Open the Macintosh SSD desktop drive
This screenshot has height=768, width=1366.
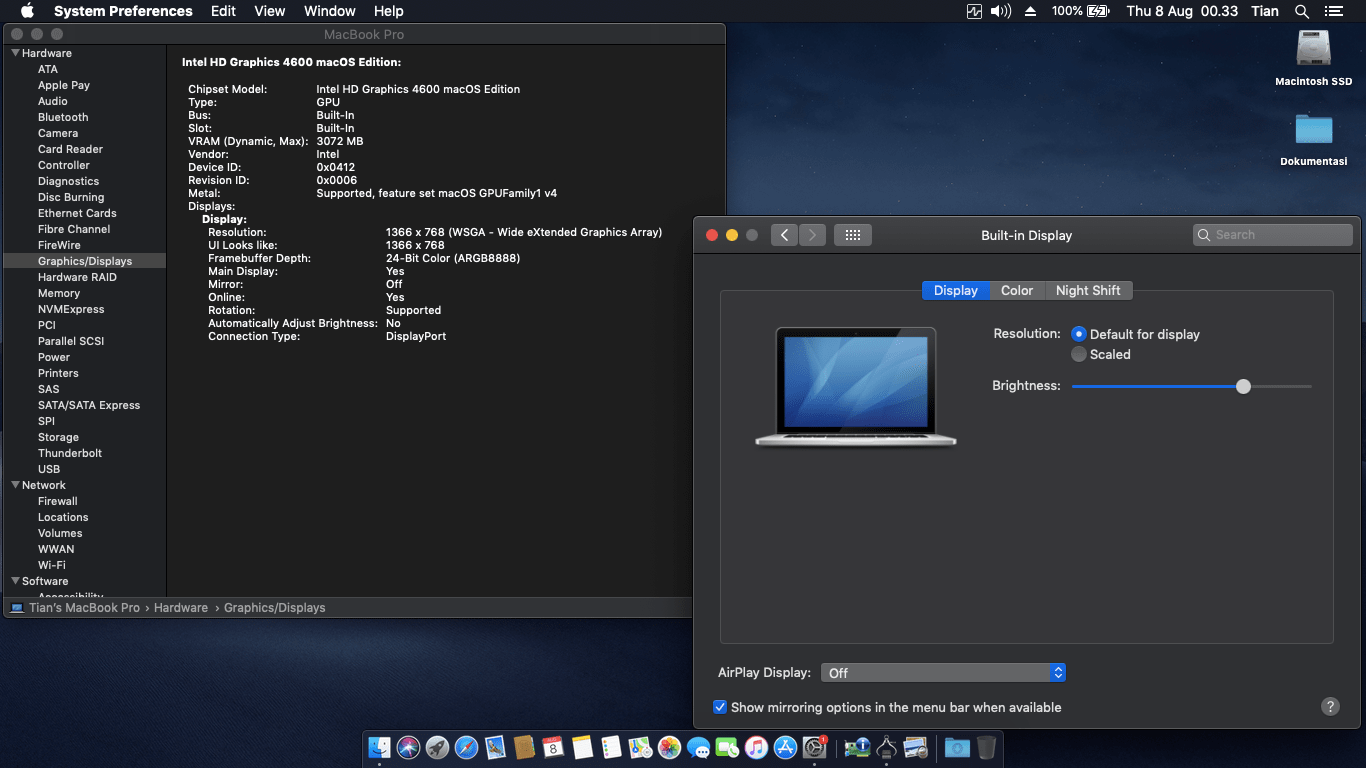coord(1314,58)
